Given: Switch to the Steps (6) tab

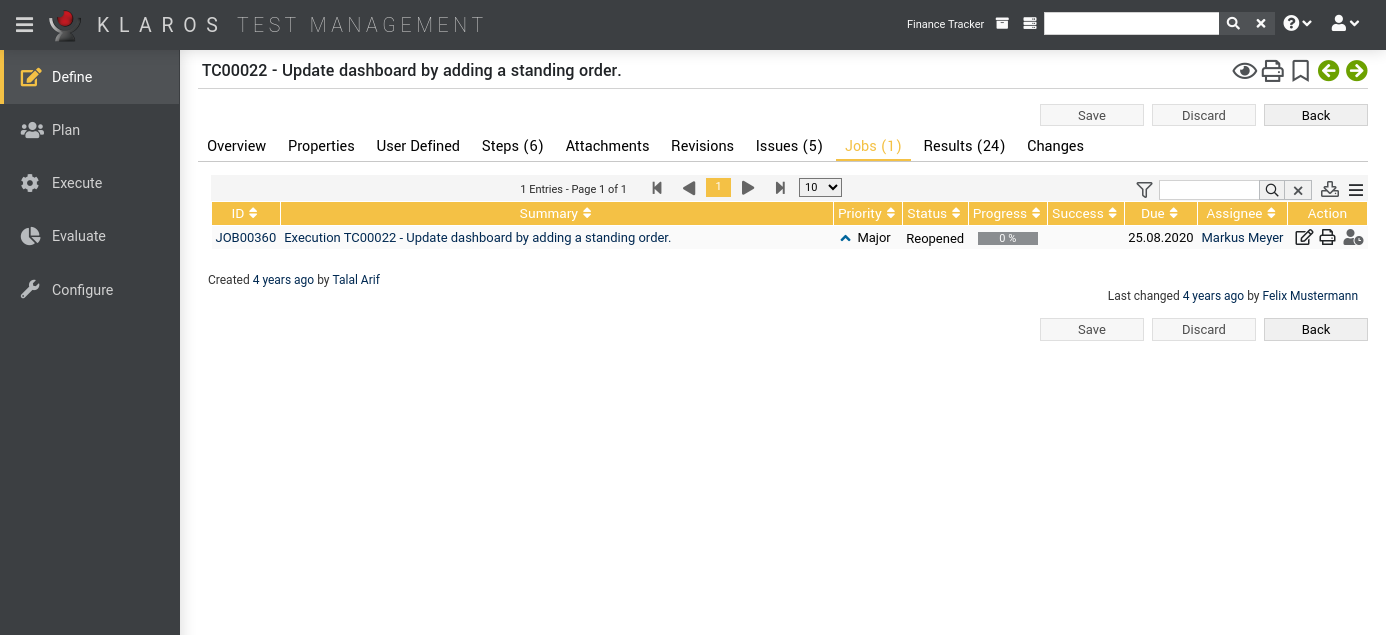Looking at the screenshot, I should 512,146.
